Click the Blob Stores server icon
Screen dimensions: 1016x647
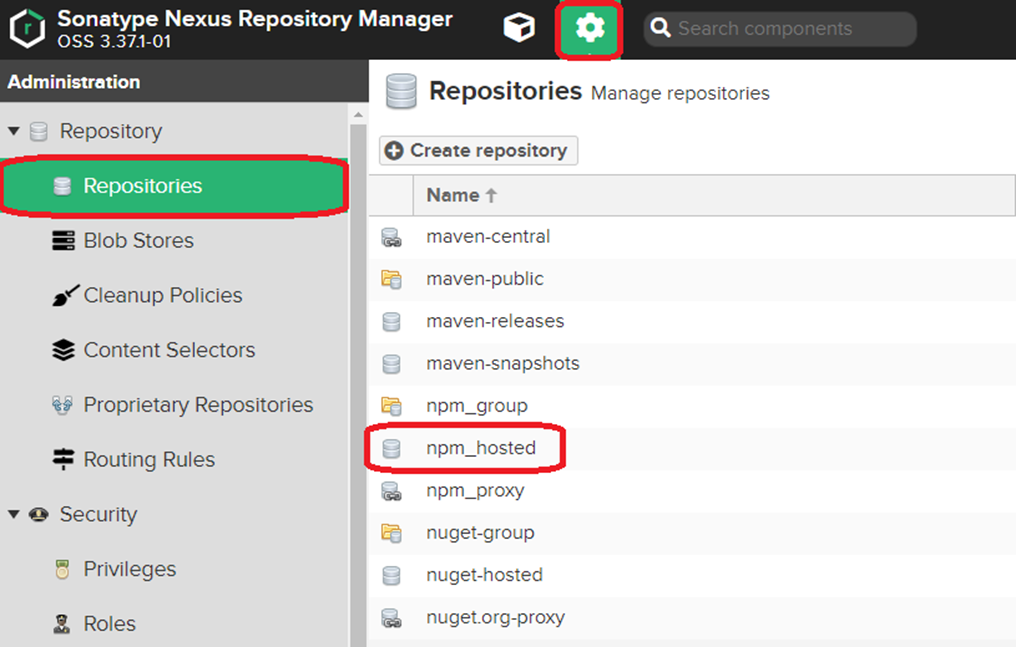click(63, 240)
